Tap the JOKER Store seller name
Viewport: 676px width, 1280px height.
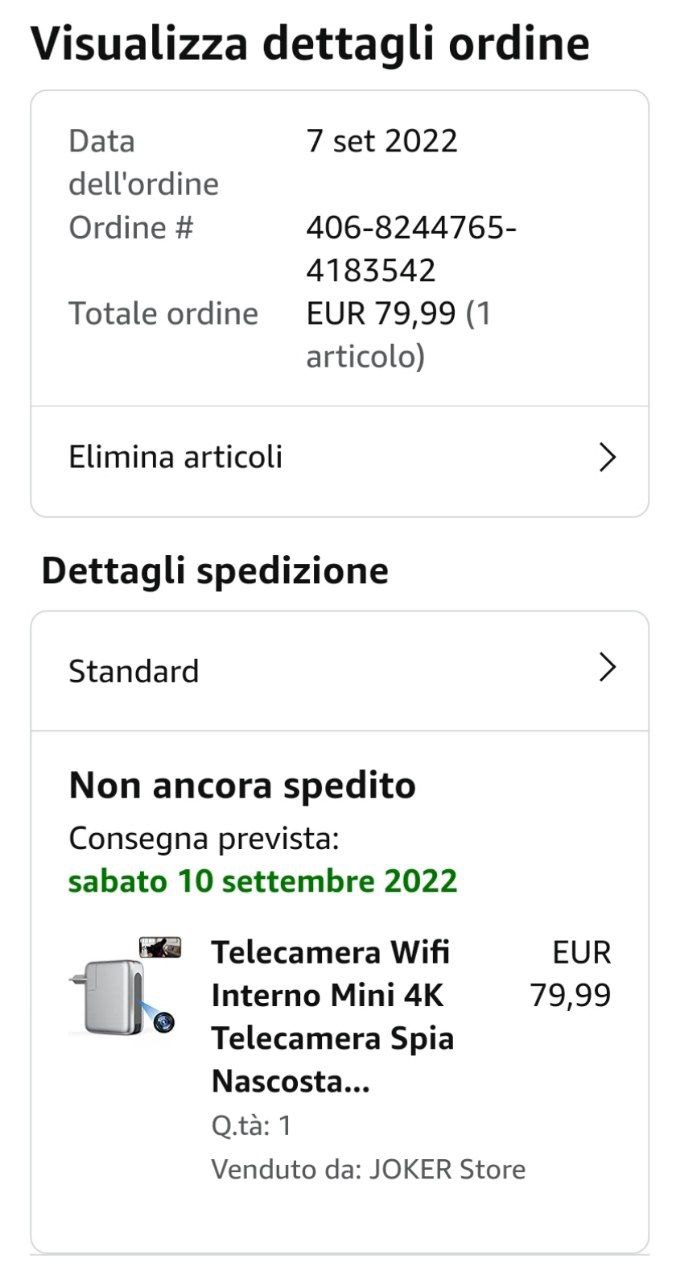coord(446,1169)
